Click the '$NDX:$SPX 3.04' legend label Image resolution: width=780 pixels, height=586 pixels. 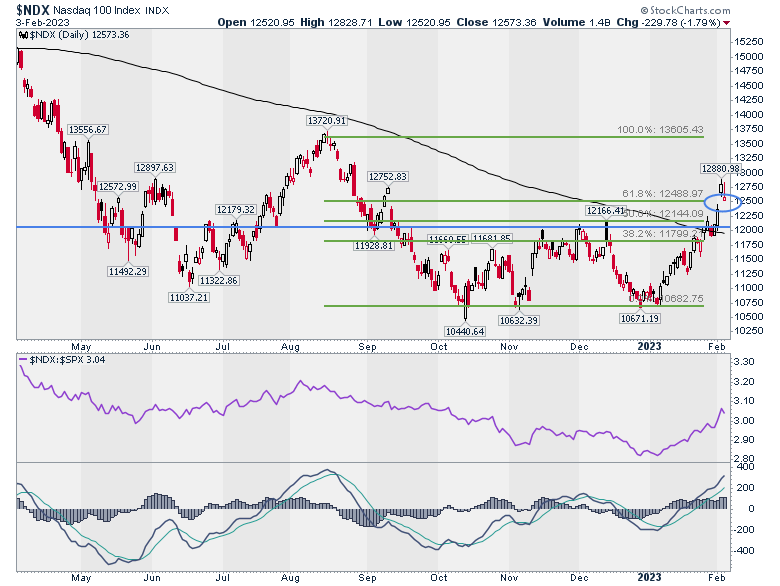[67, 360]
